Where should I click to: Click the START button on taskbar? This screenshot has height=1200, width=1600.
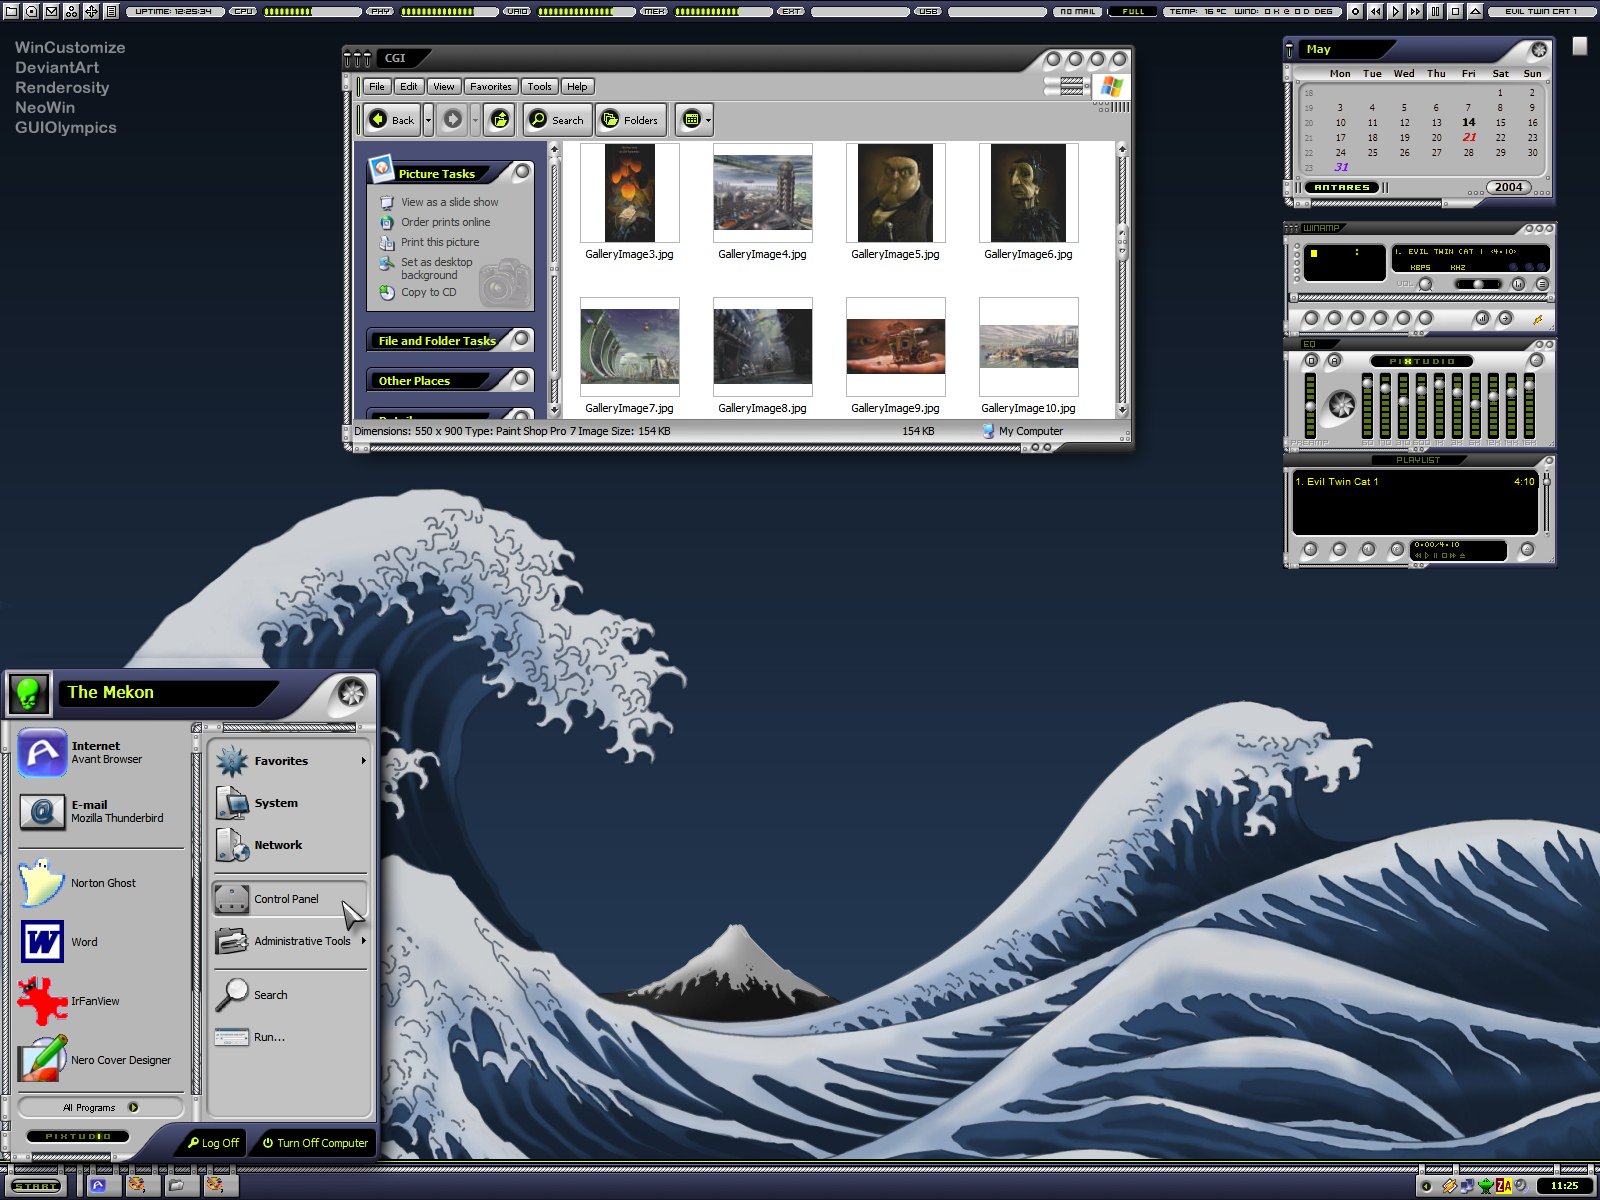tap(37, 1186)
